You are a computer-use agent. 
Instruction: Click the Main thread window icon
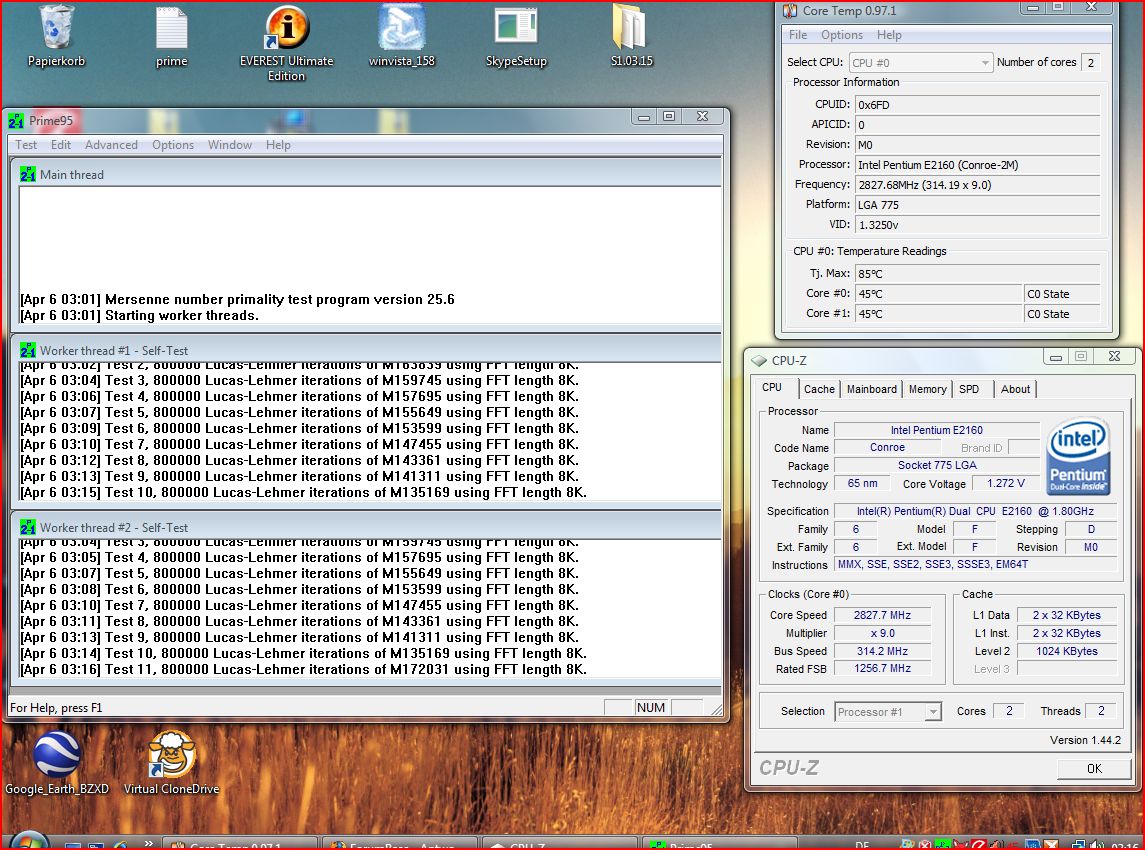28,175
